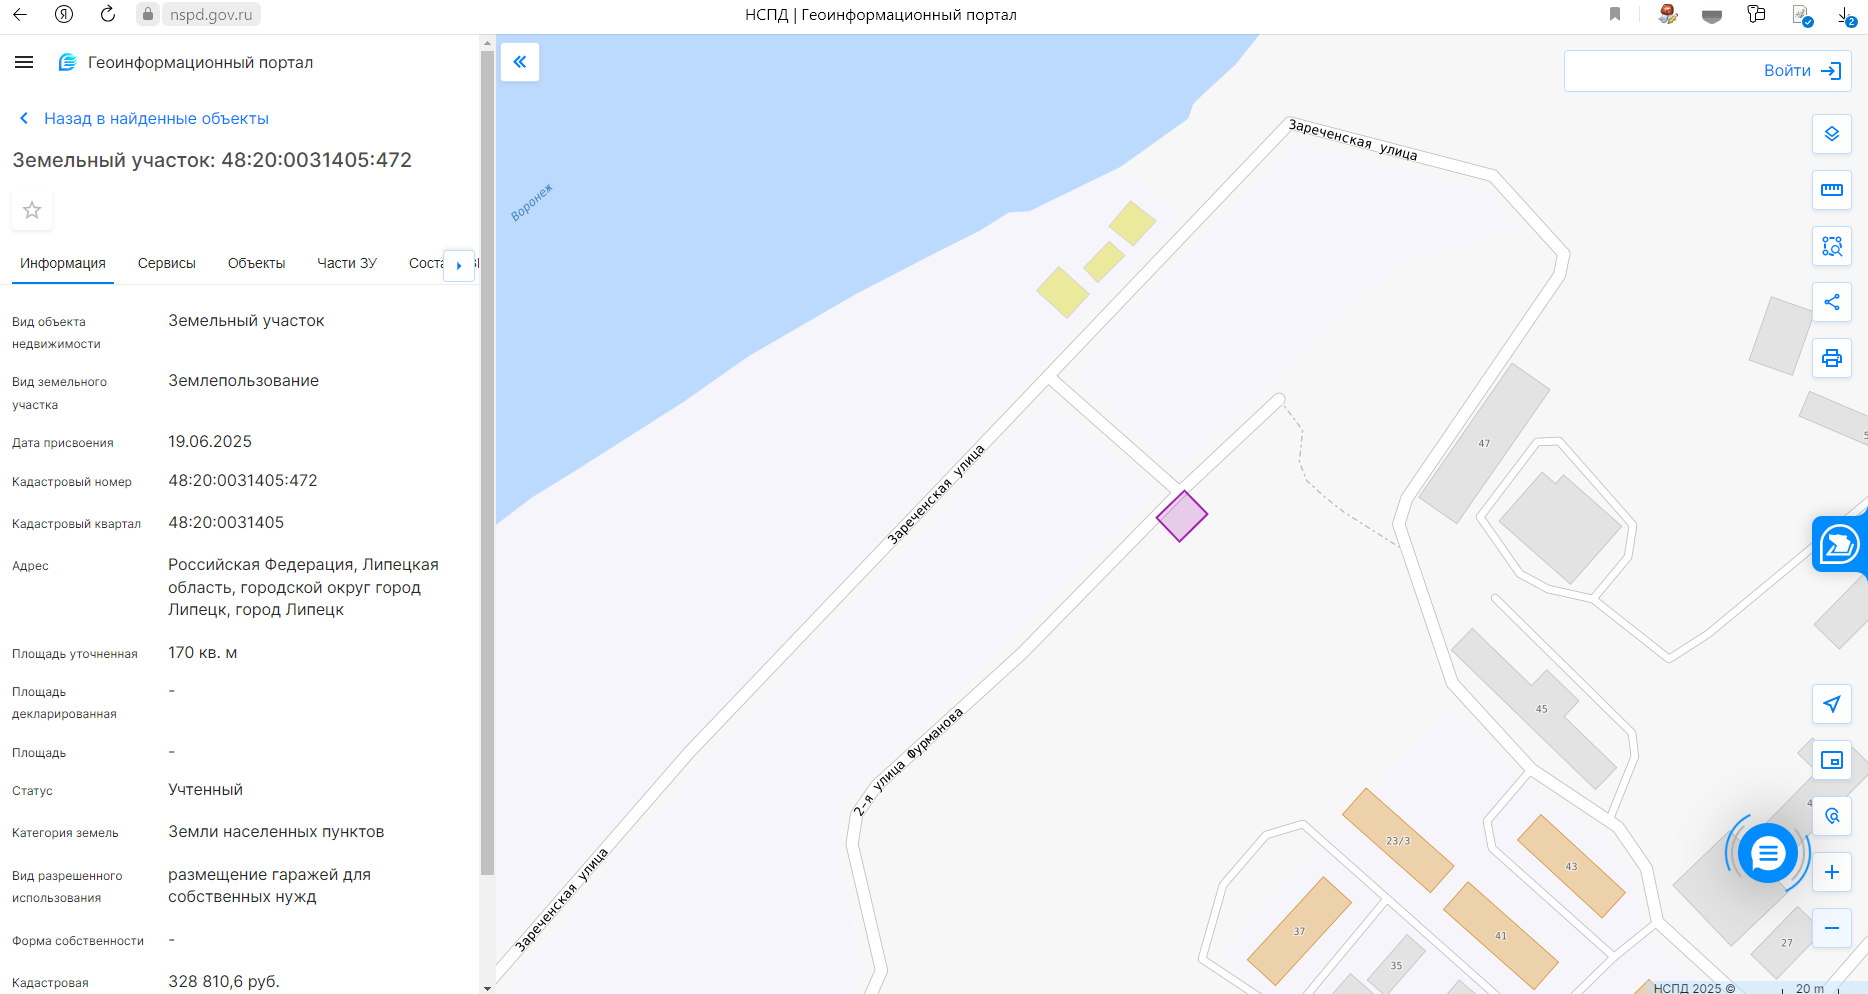Open the hamburger main menu
1868x994 pixels.
click(x=24, y=62)
